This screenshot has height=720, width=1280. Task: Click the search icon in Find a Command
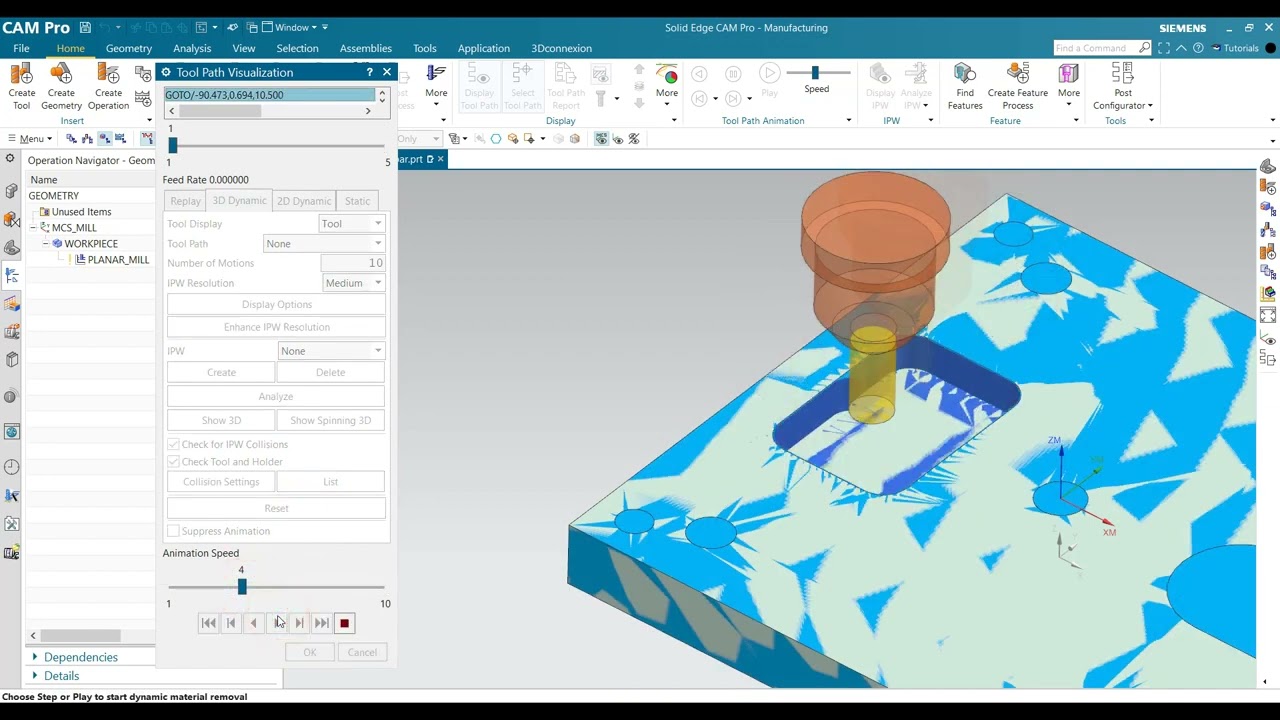coord(1146,48)
